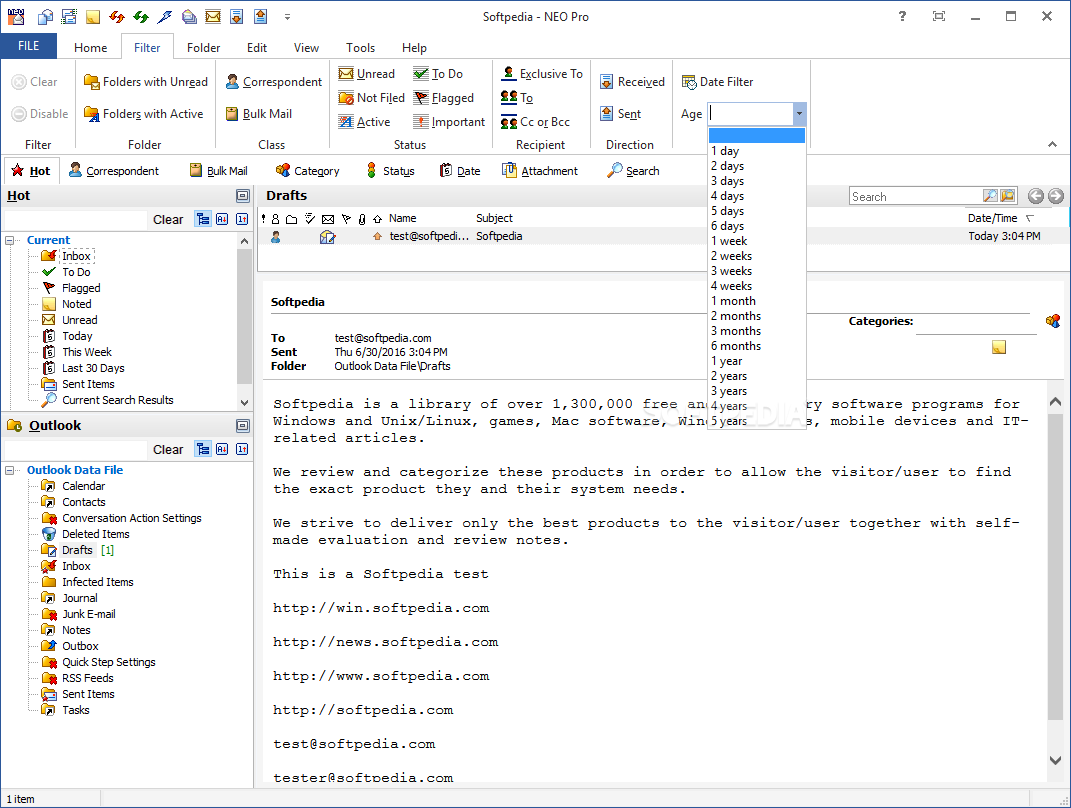Viewport: 1071px width, 808px height.
Task: Click the Unread status filter
Action: click(367, 74)
